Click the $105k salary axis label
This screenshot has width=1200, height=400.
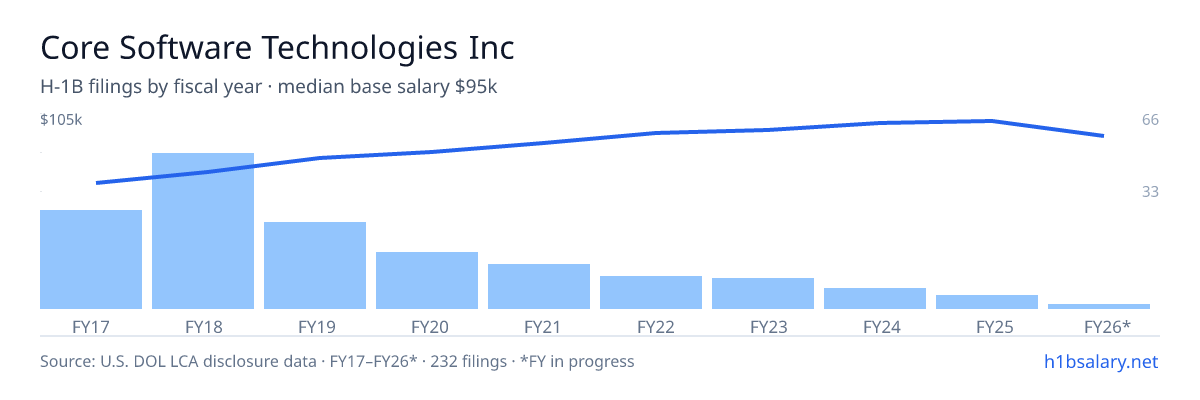tap(61, 120)
